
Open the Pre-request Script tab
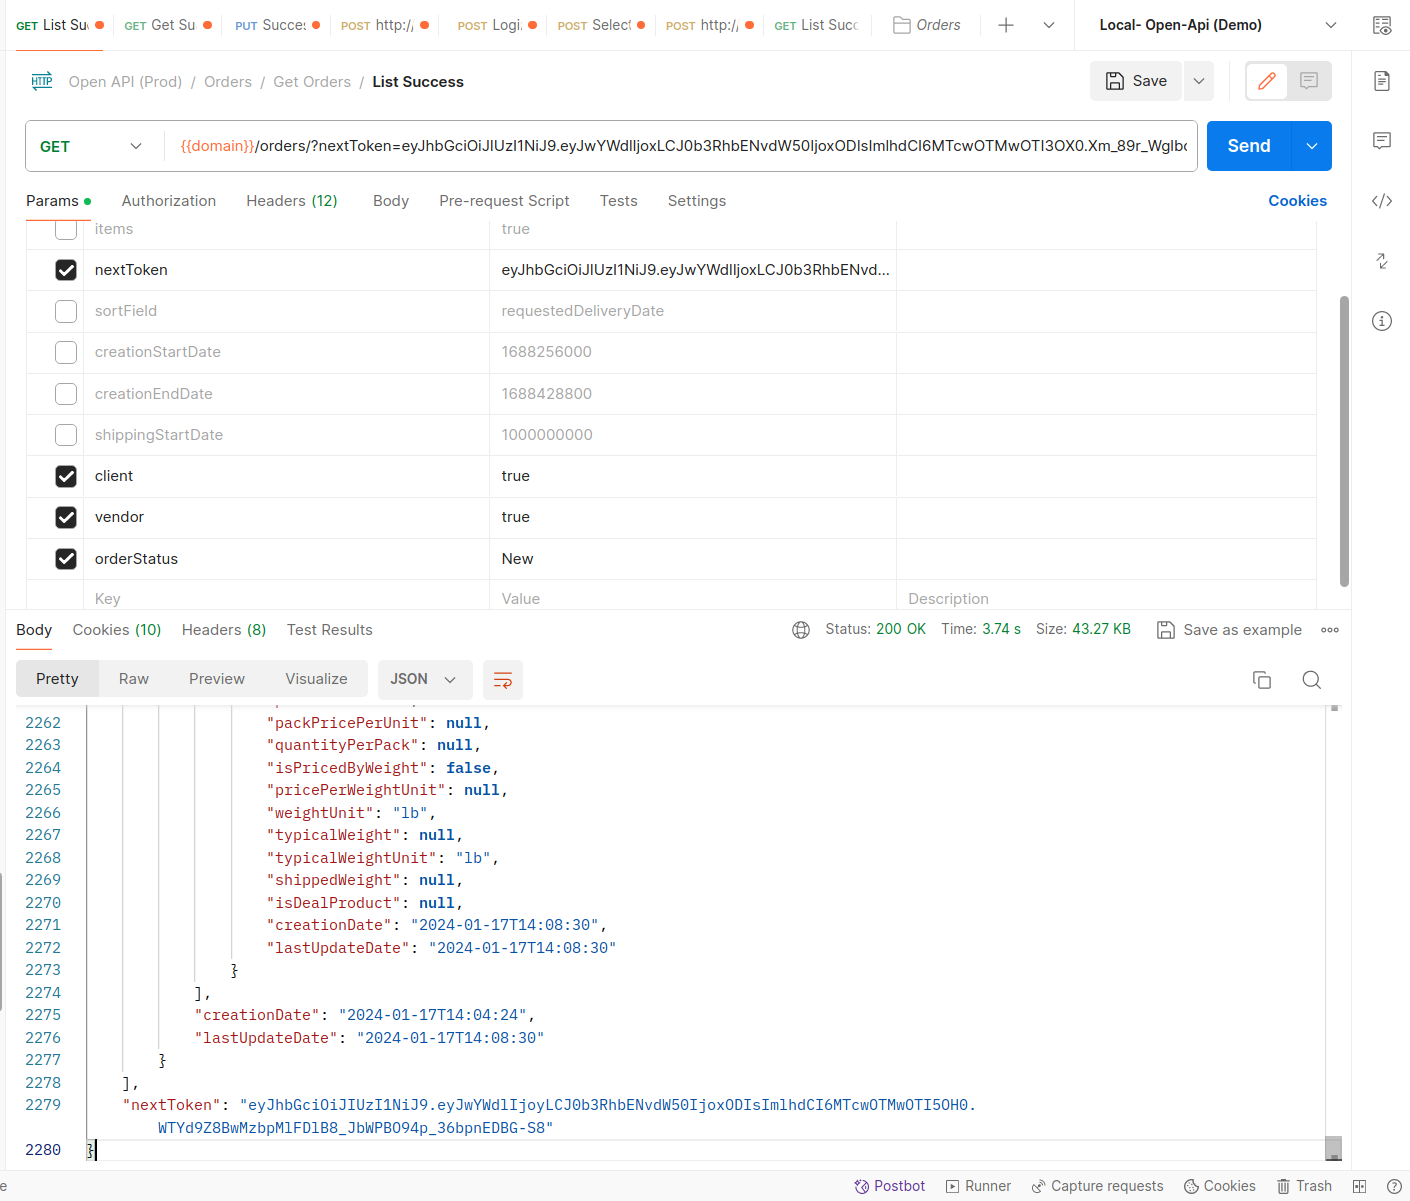tap(504, 201)
